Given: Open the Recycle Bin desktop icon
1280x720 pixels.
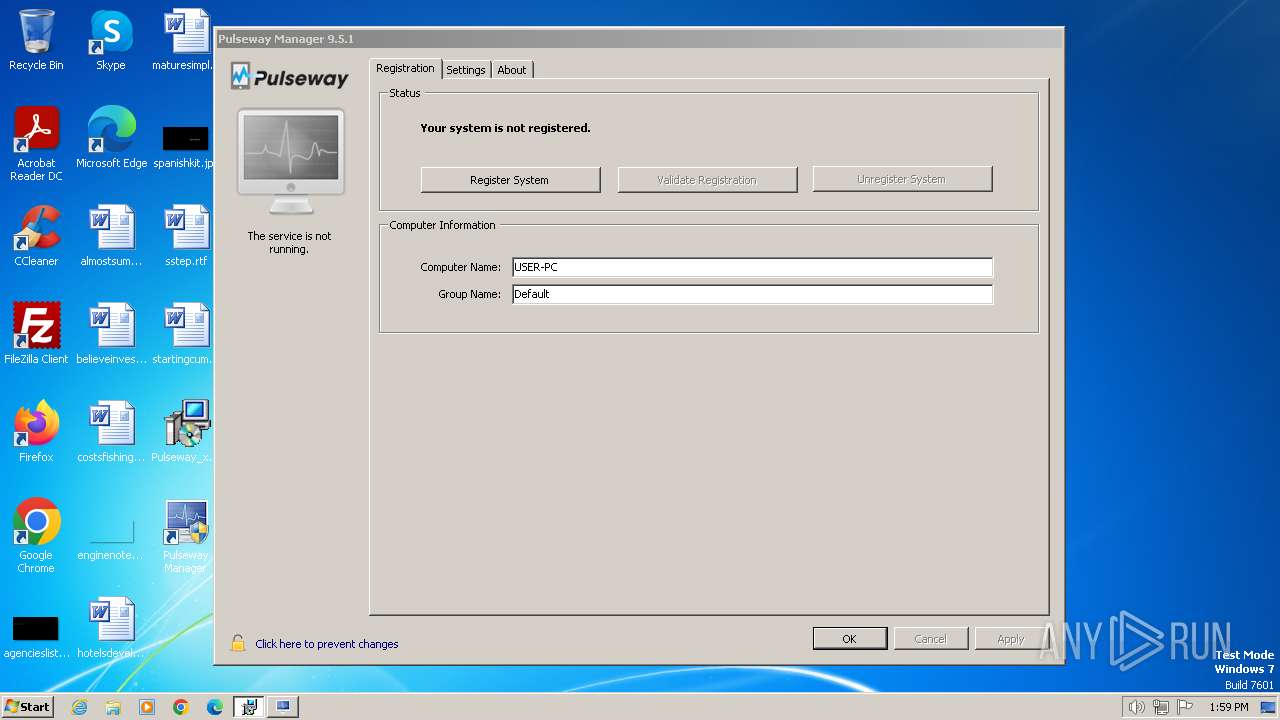Looking at the screenshot, I should [x=36, y=40].
